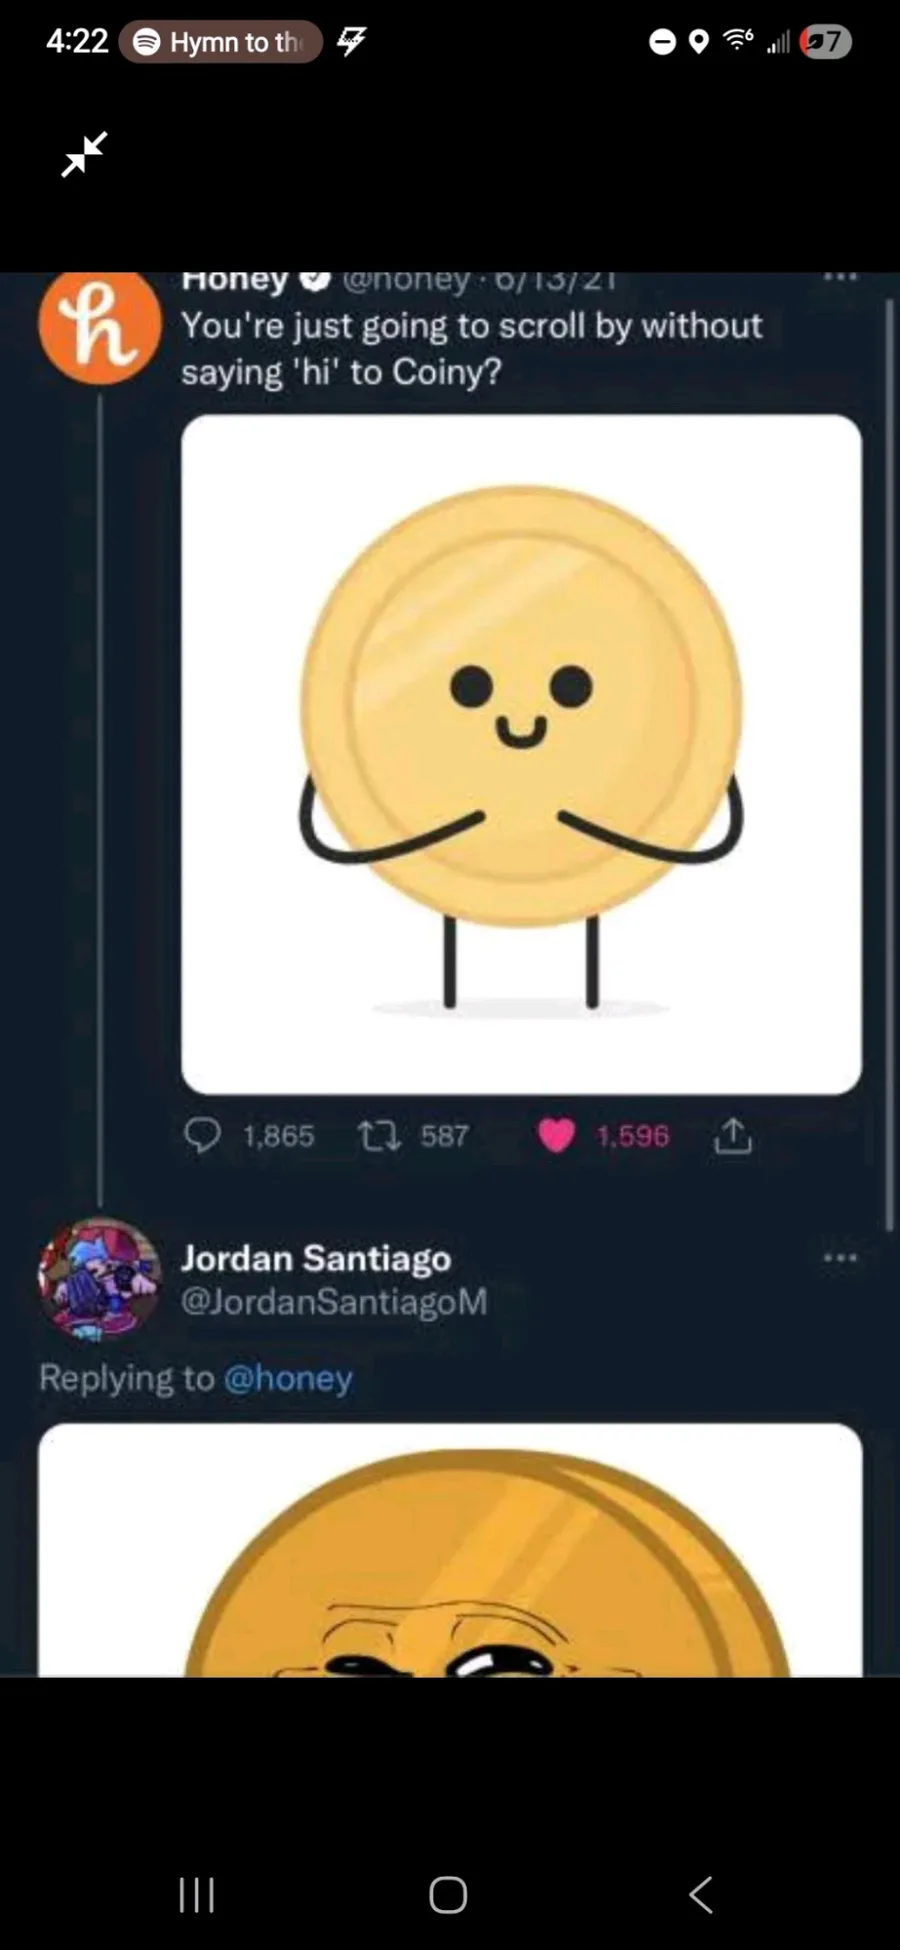900x1950 pixels.
Task: Tap the @JordanSantiagoM handle
Action: click(334, 1301)
